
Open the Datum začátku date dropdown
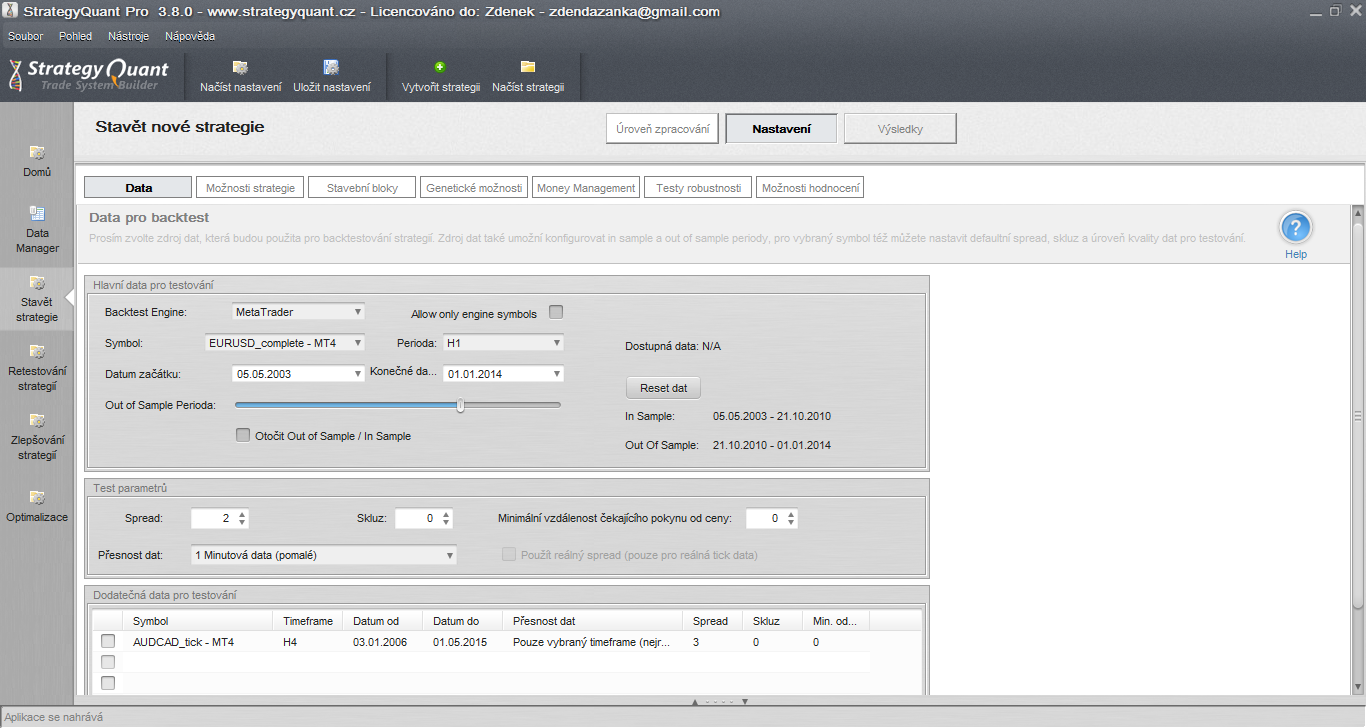[298, 374]
